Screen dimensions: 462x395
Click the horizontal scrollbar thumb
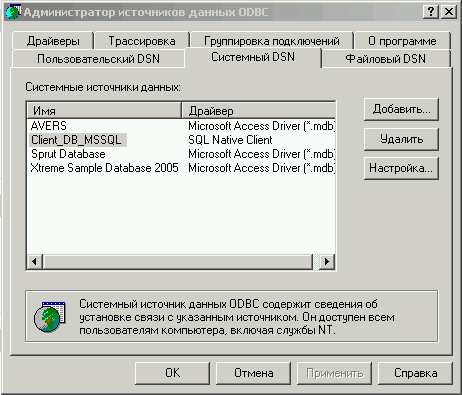point(178,261)
